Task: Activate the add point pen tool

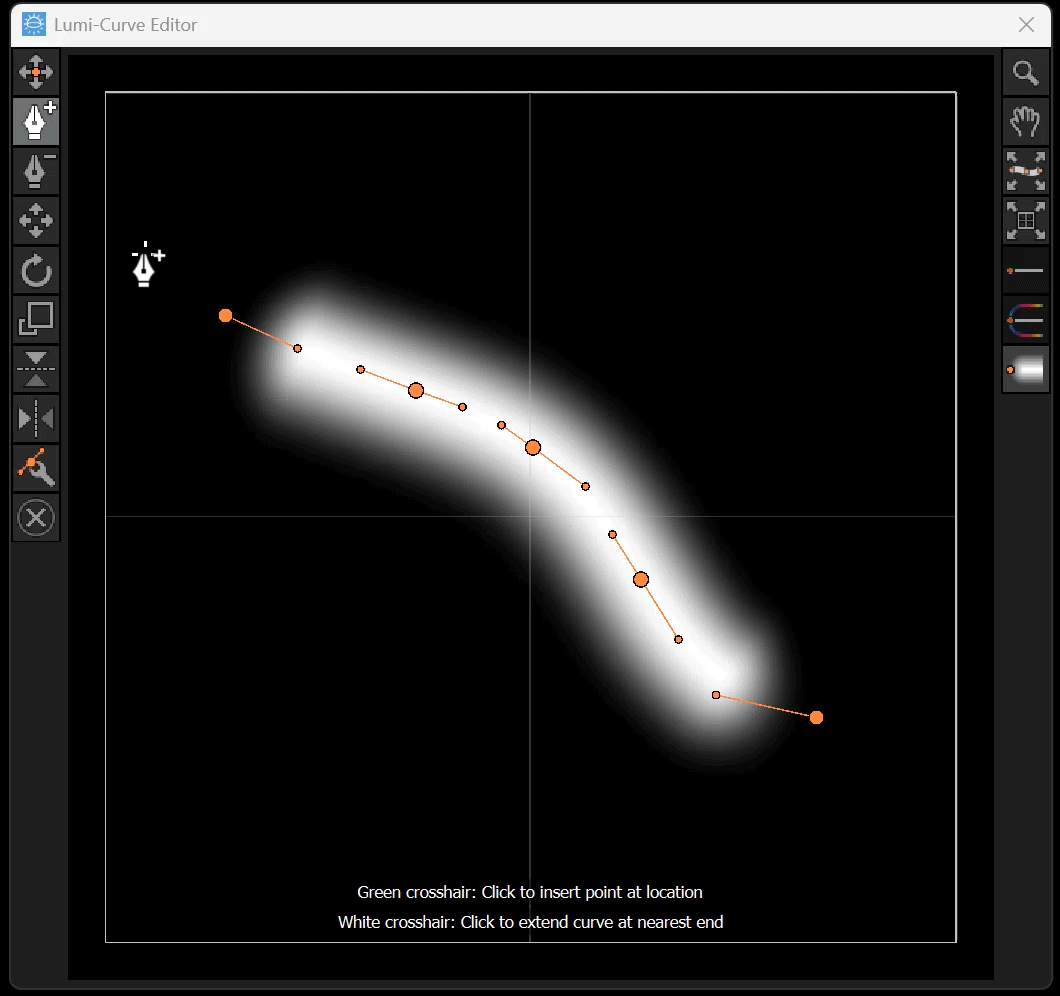Action: pyautogui.click(x=36, y=122)
